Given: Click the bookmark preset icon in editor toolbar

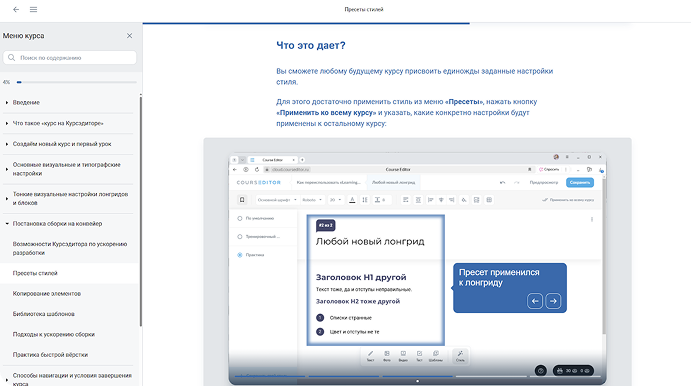Looking at the screenshot, I should coord(242,200).
